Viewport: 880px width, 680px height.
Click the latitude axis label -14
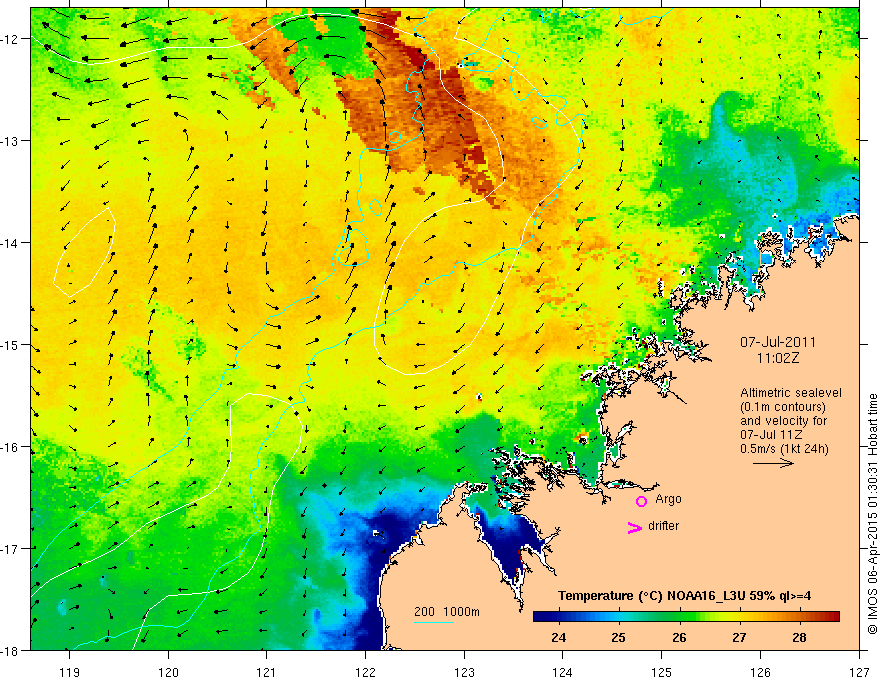click(x=11, y=242)
